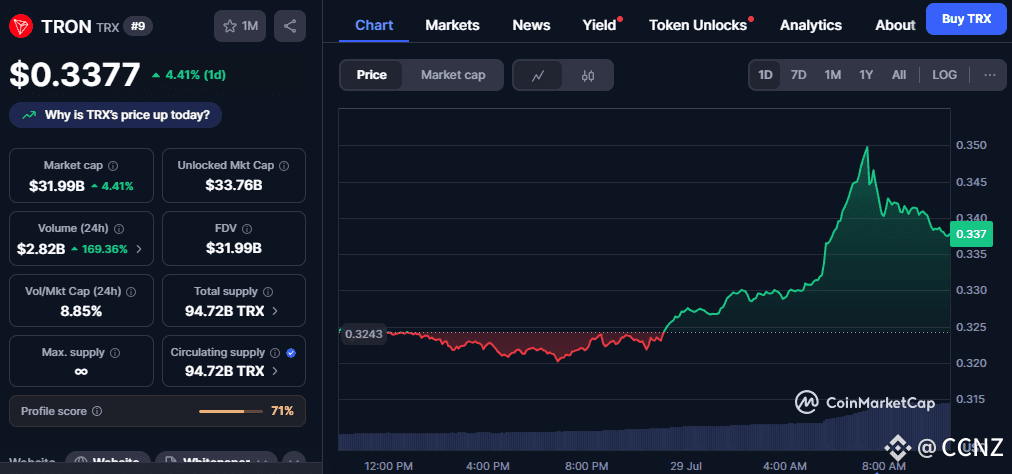Select 1M time range
This screenshot has width=1012, height=474.
point(833,75)
